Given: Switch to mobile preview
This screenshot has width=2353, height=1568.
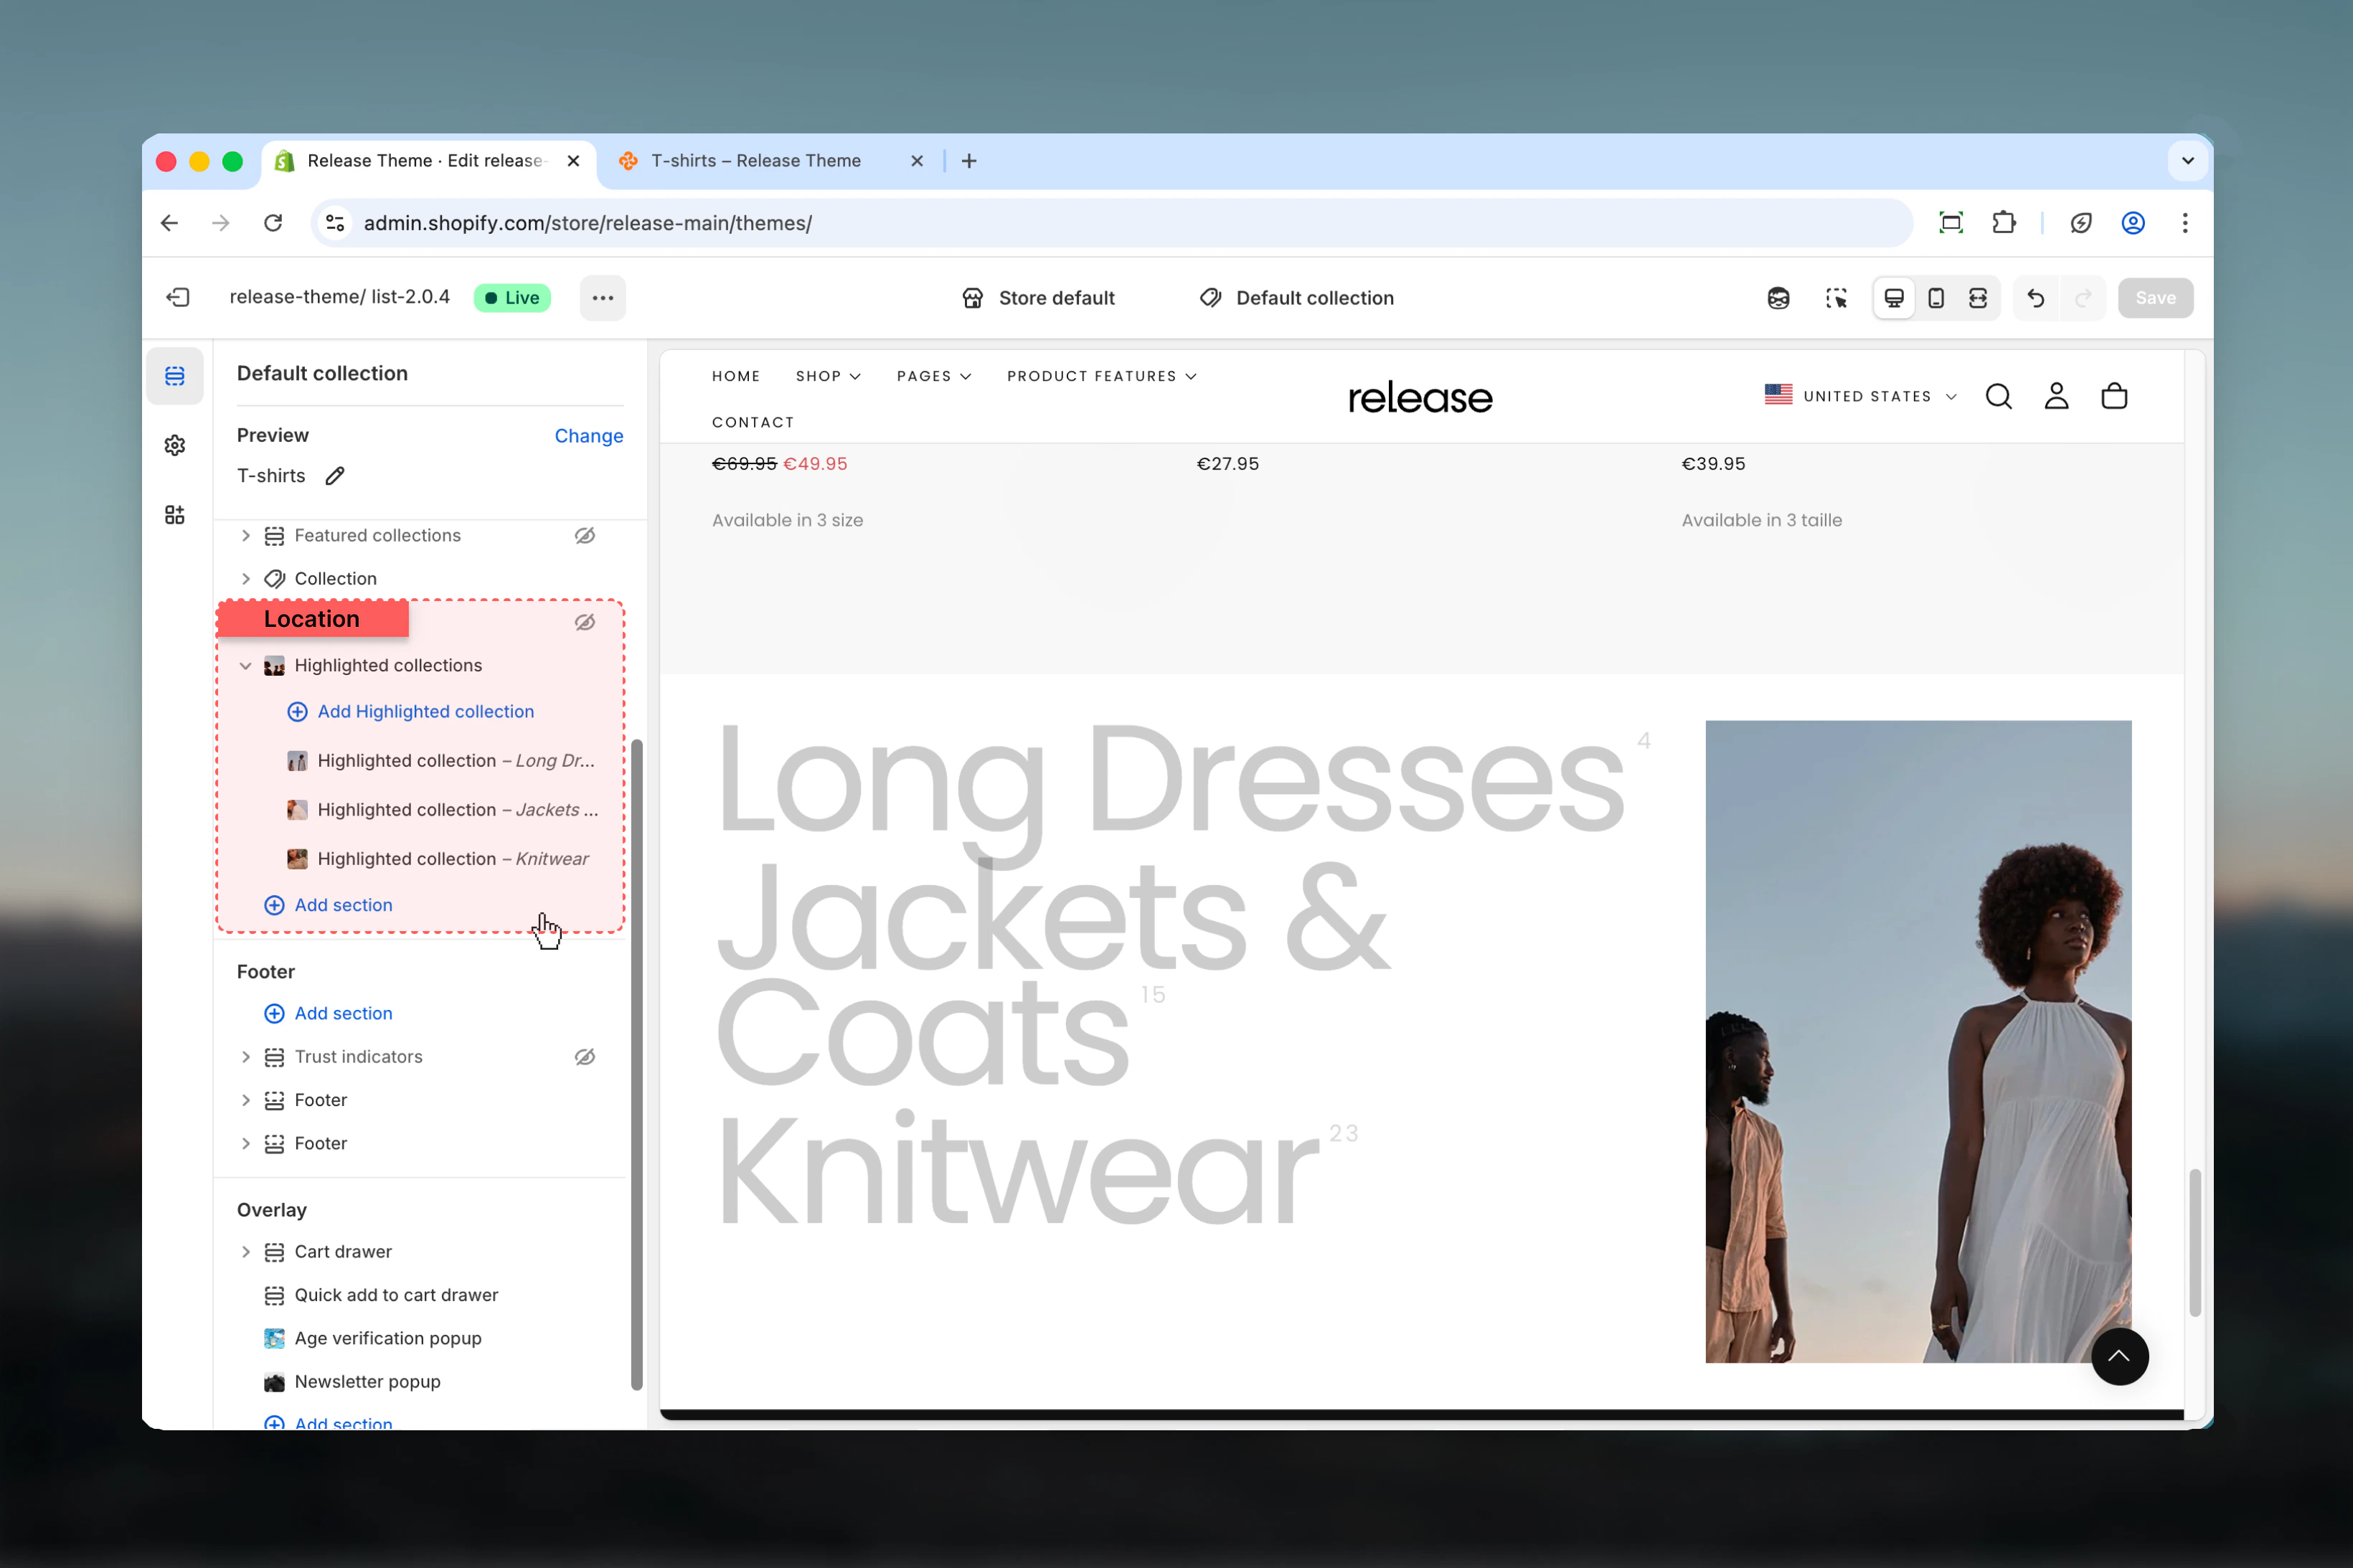Looking at the screenshot, I should tap(1936, 298).
